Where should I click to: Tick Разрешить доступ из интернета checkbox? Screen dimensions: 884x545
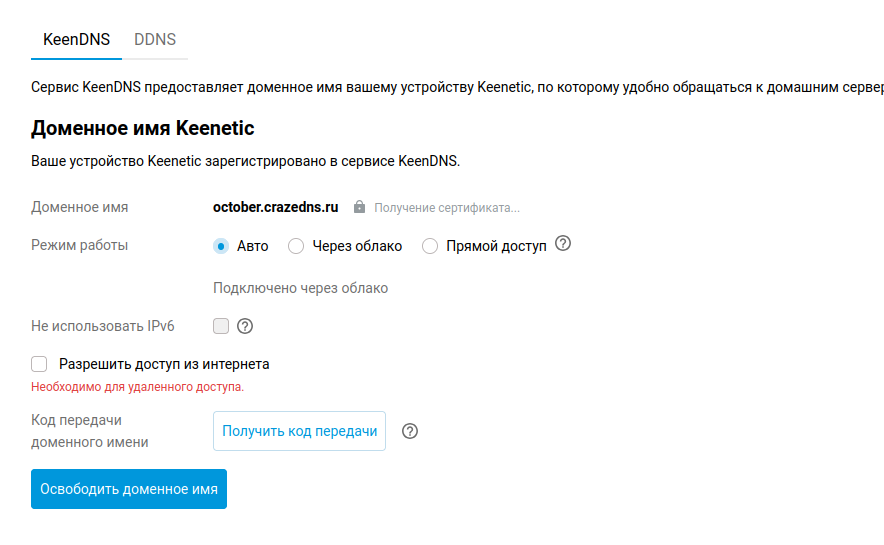pyautogui.click(x=39, y=364)
